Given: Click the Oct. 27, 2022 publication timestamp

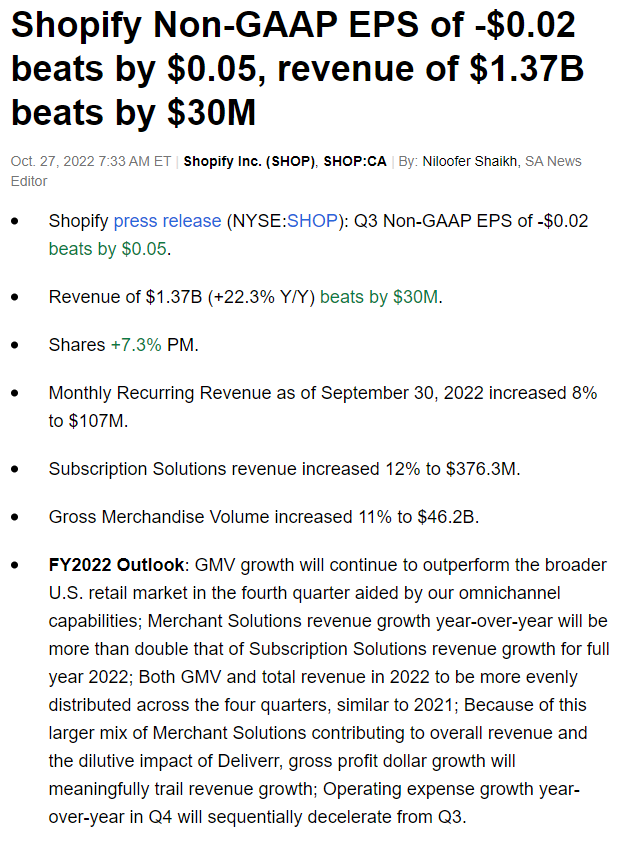Looking at the screenshot, I should click(91, 161).
